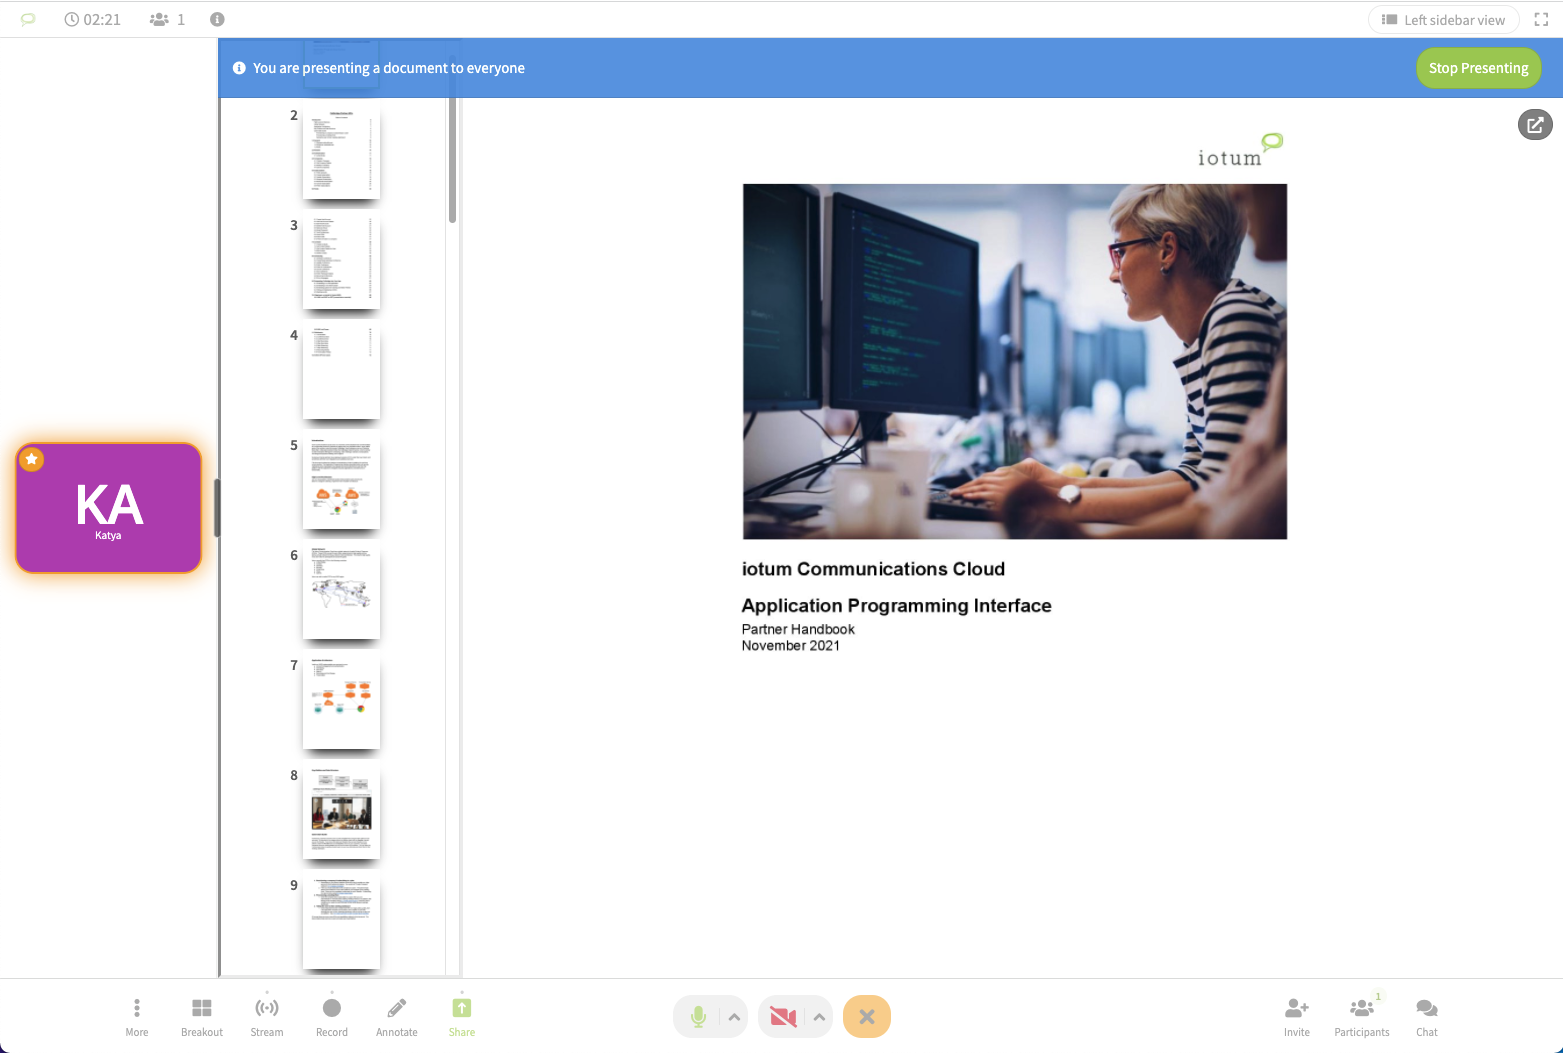This screenshot has width=1563, height=1053.
Task: Pop out the document in new window
Action: 1535,125
